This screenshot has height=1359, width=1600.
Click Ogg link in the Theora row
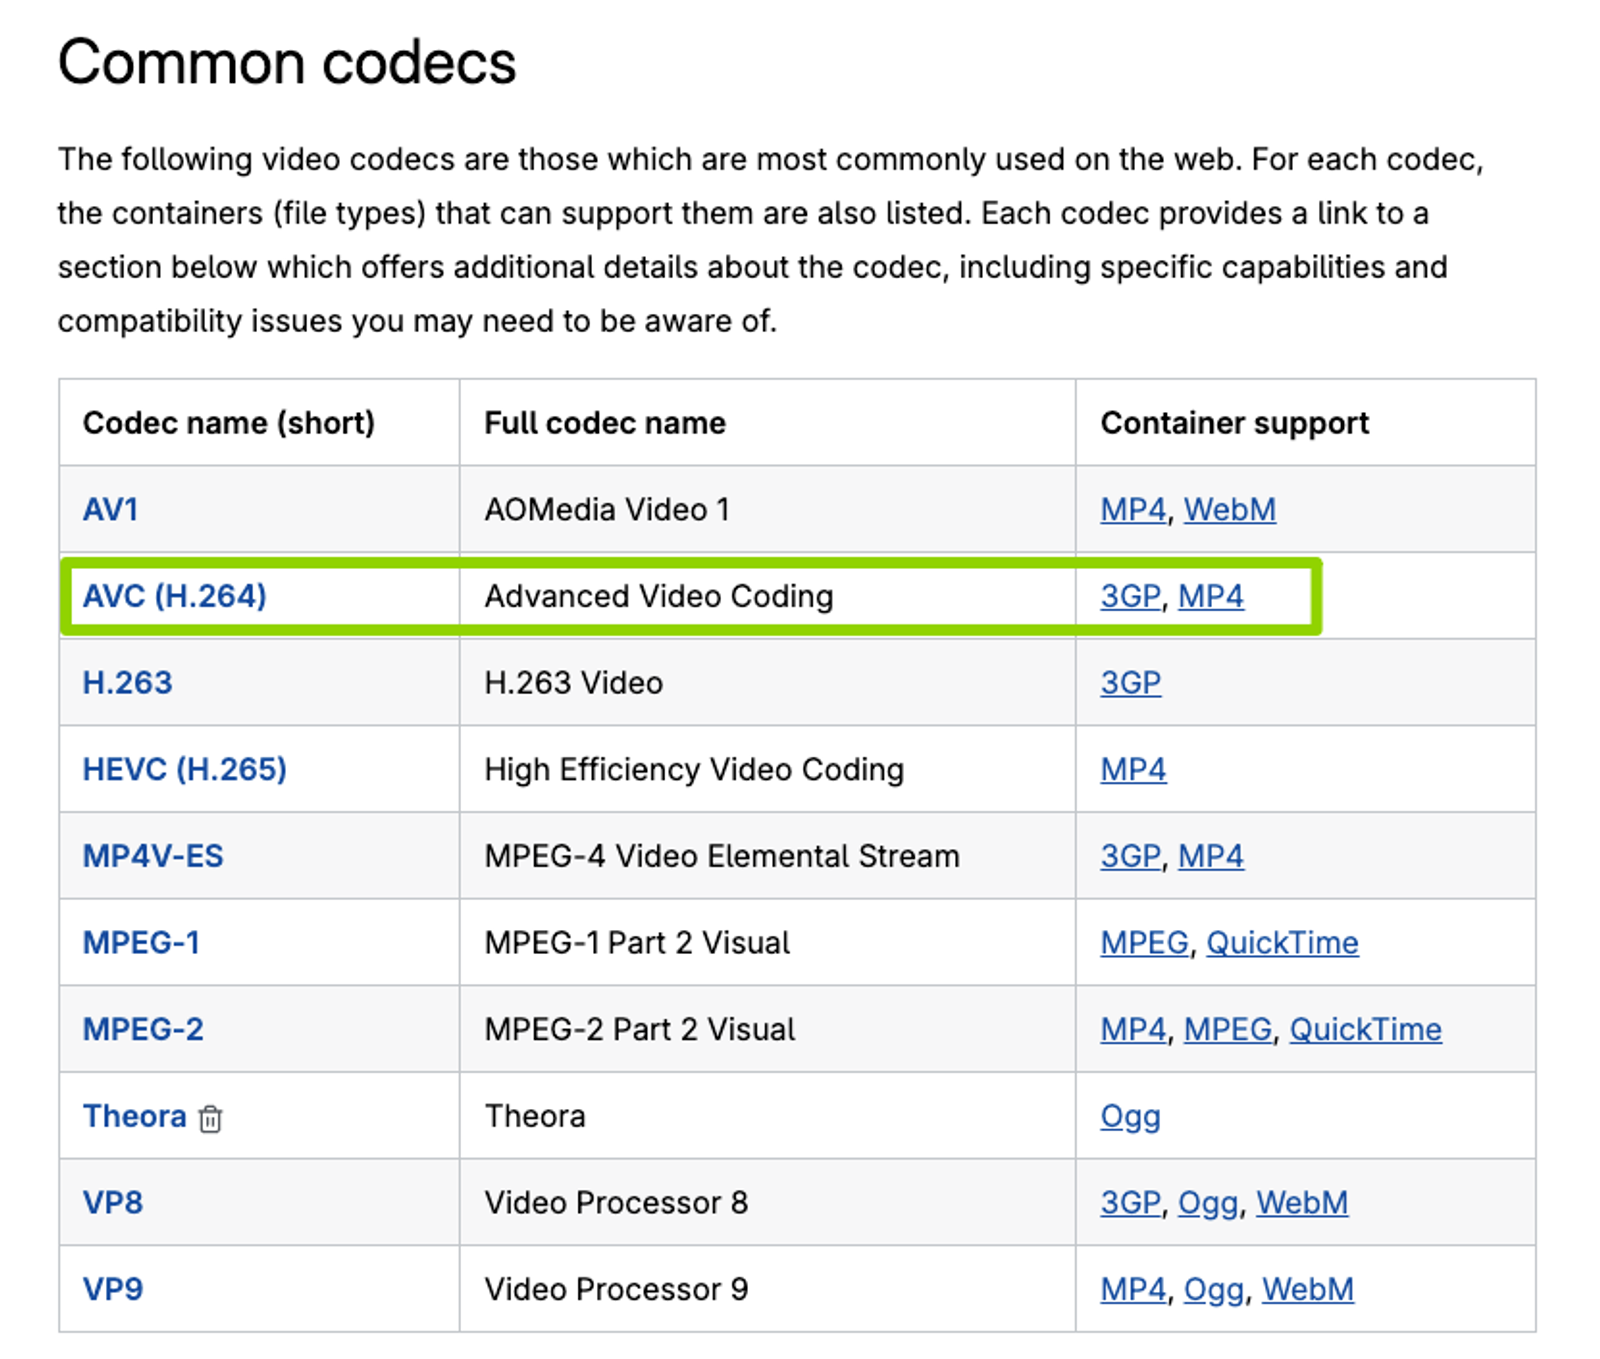(1131, 1117)
